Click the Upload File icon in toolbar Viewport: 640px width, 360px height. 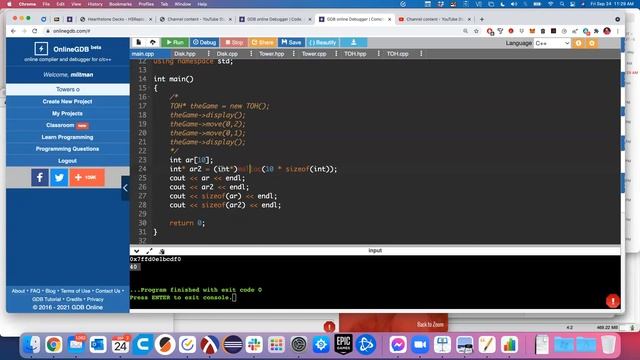coord(153,42)
